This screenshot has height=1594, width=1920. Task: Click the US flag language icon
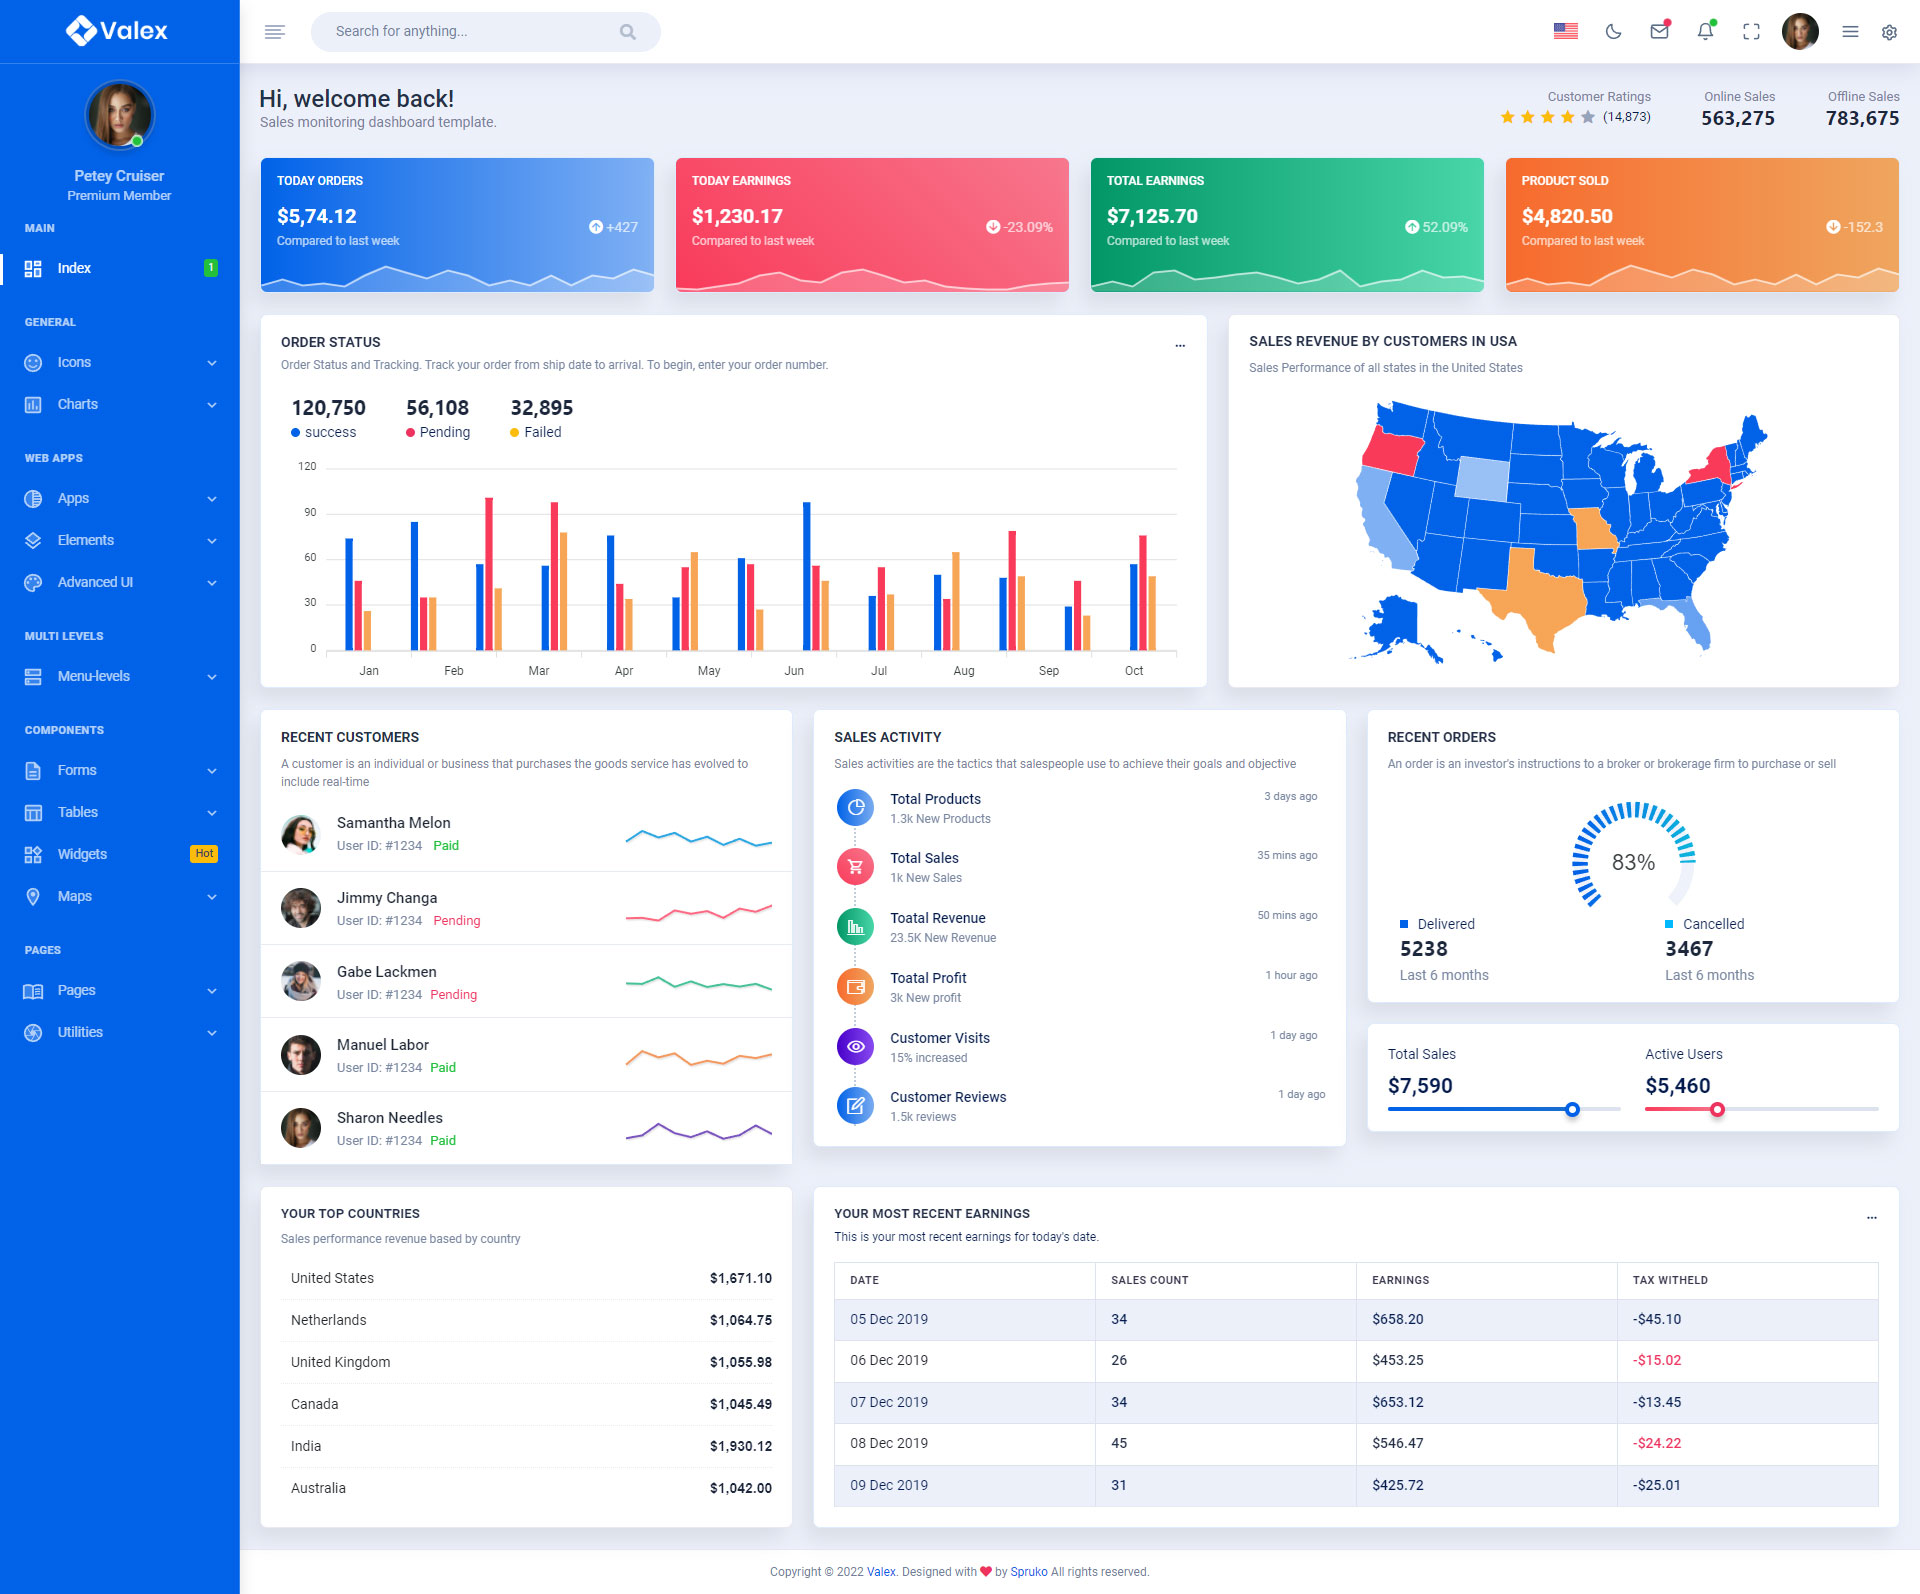click(1566, 32)
